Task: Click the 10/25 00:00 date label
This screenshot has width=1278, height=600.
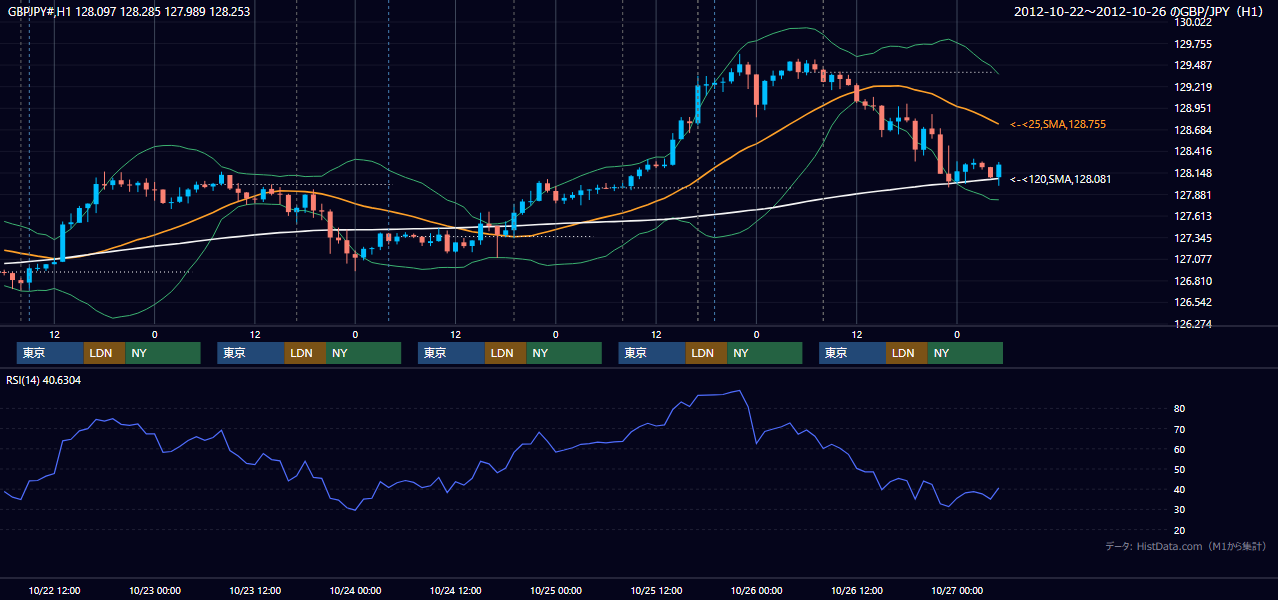Action: click(556, 590)
